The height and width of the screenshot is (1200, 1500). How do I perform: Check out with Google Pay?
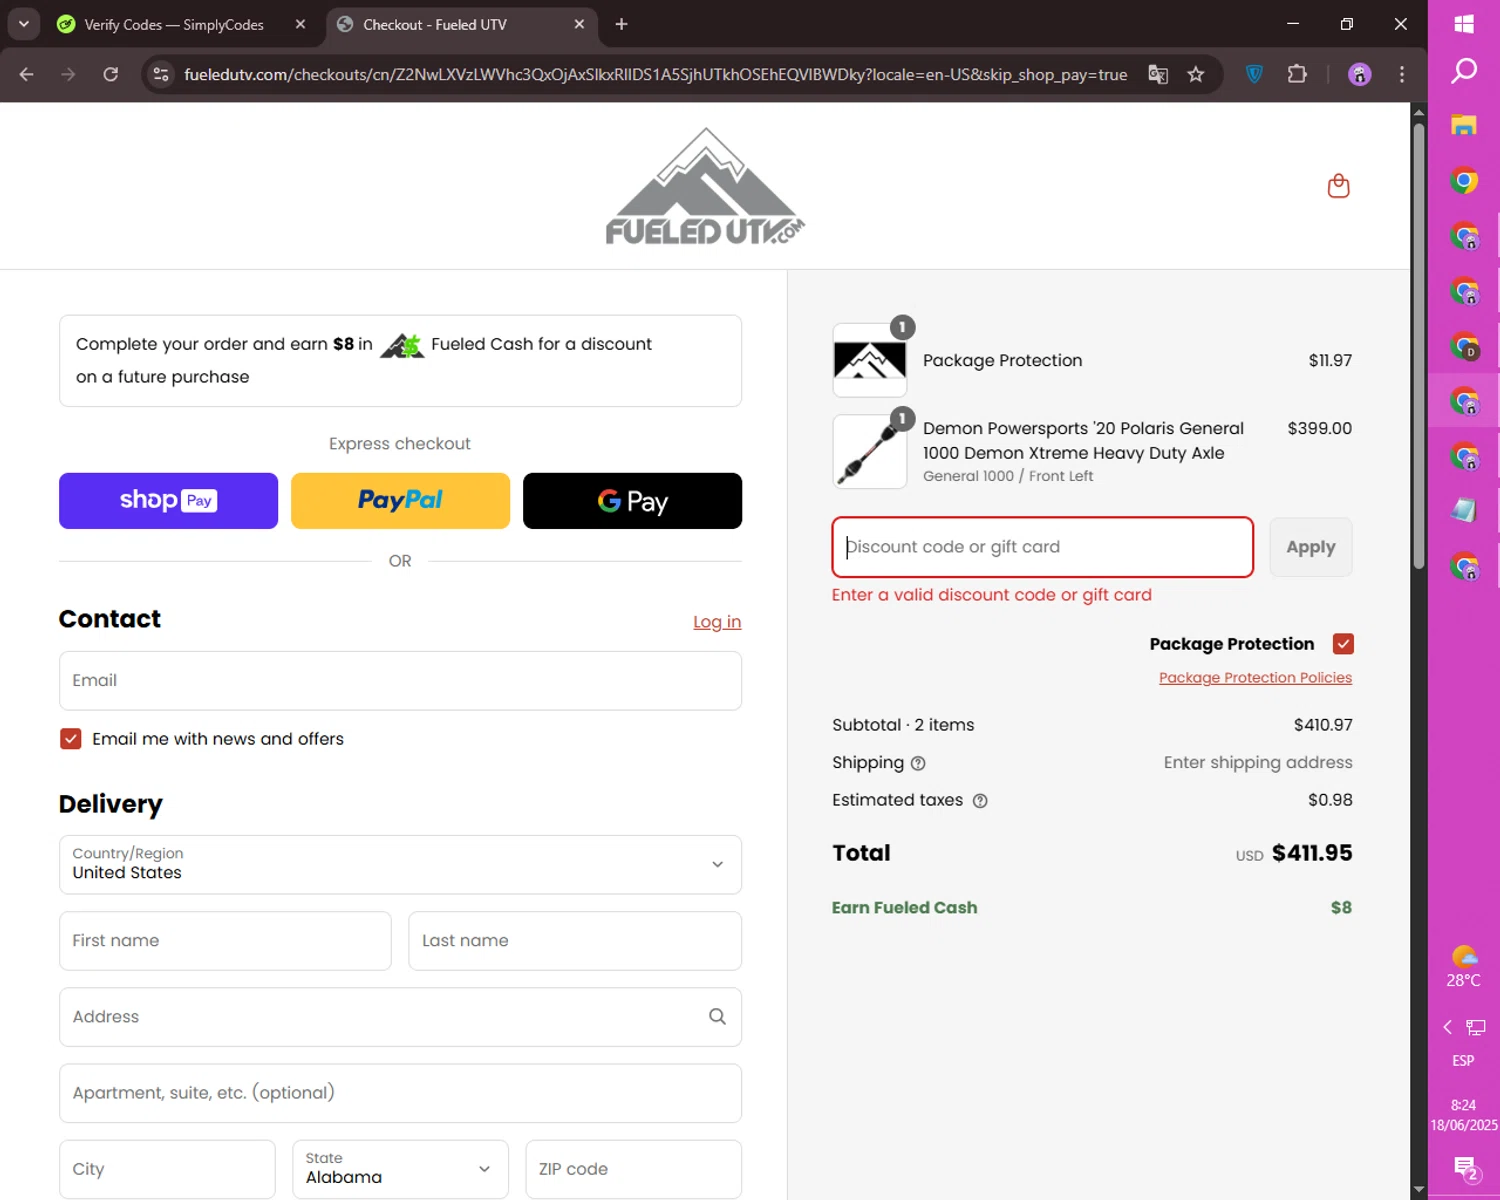[632, 501]
